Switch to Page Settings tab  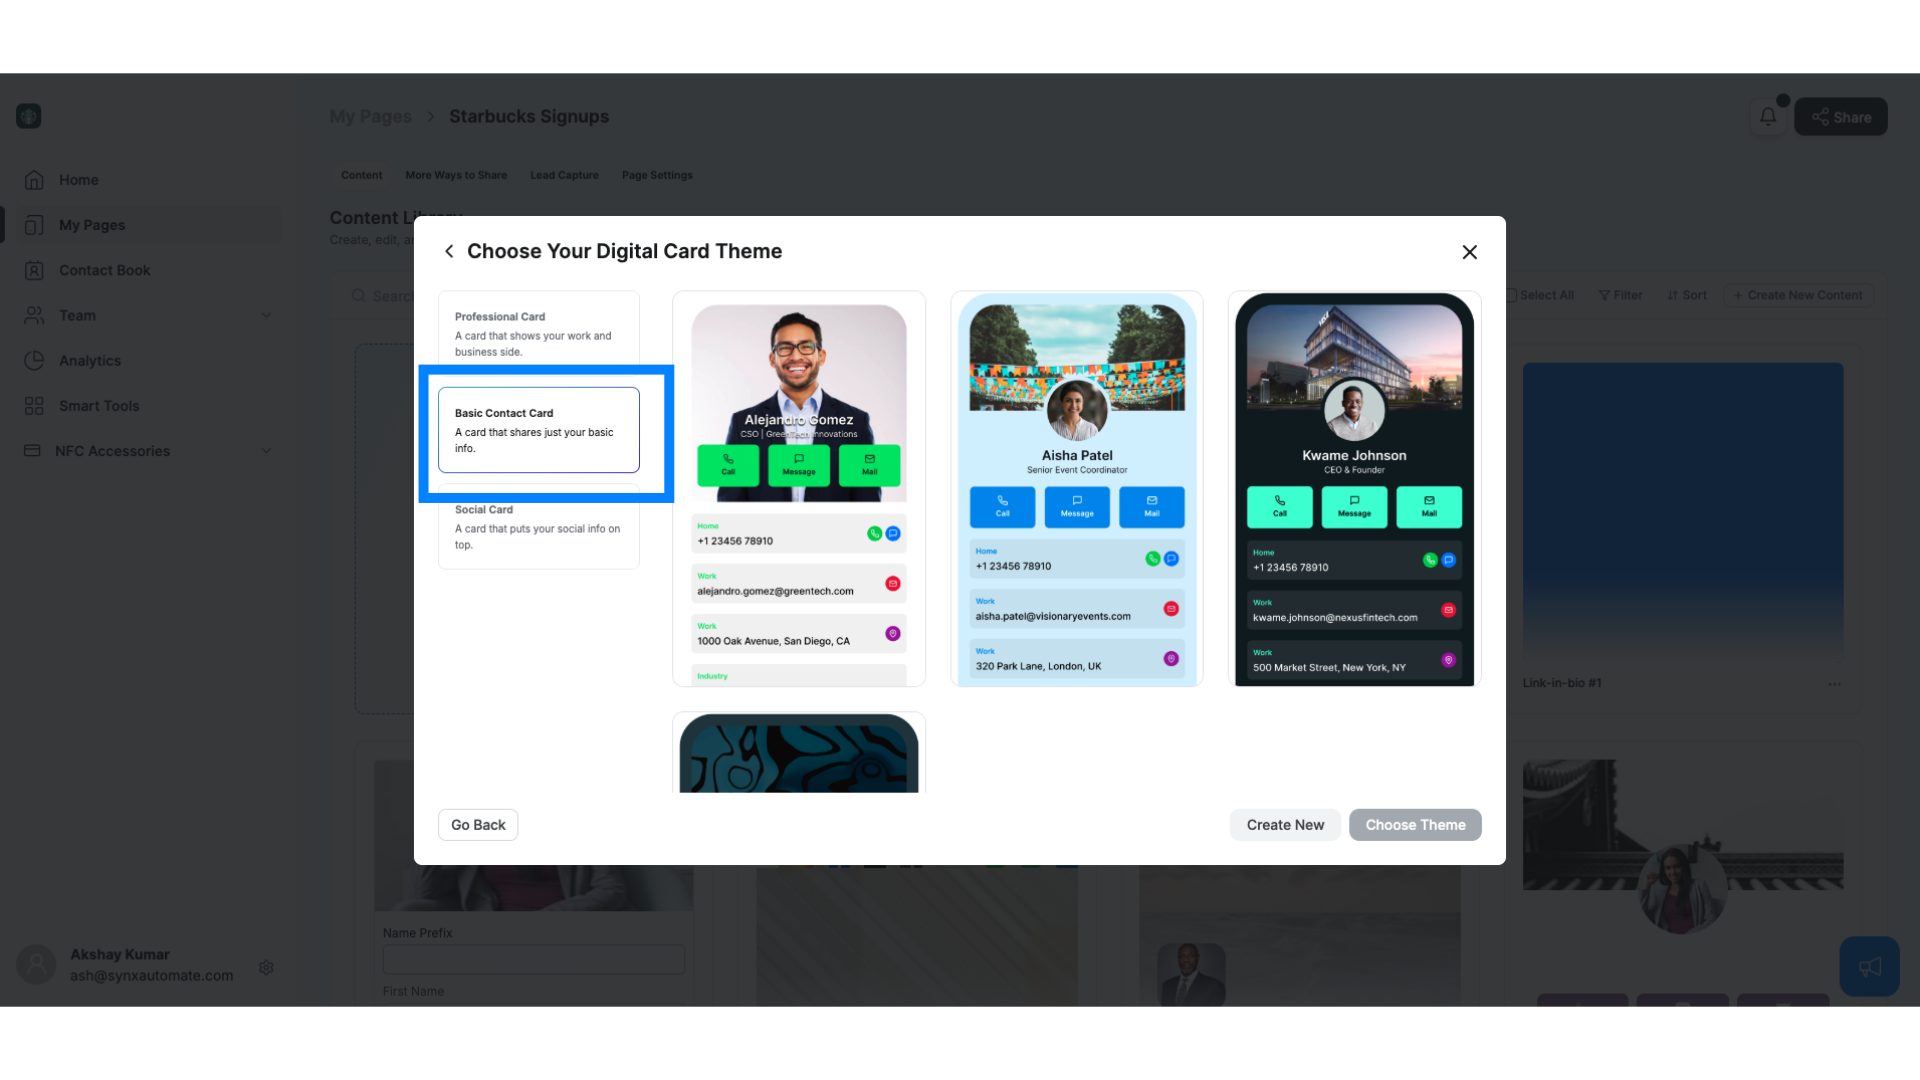tap(657, 174)
